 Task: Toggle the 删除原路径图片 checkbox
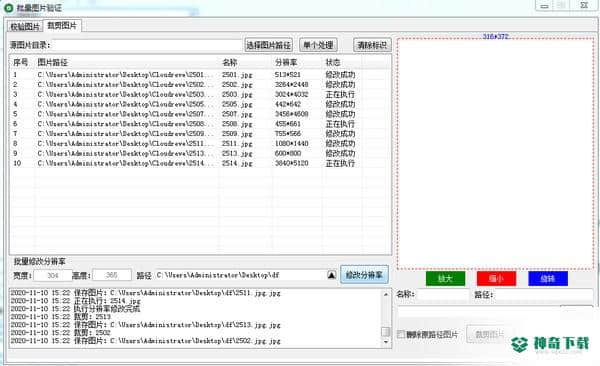[x=401, y=334]
